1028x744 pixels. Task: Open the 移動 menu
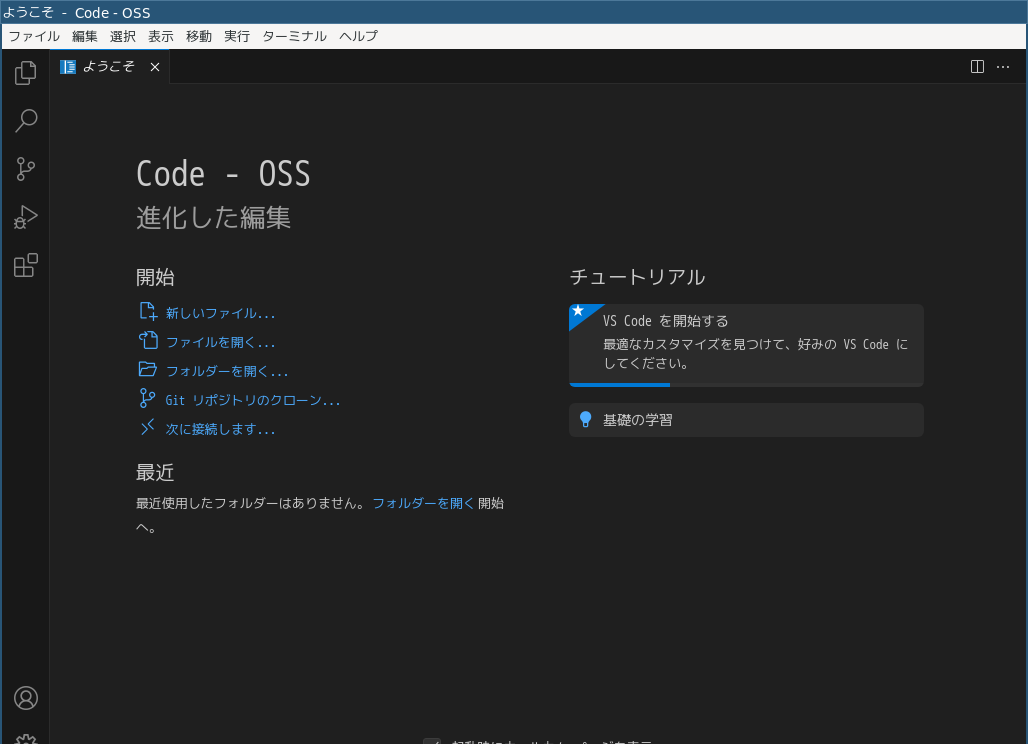pos(199,36)
